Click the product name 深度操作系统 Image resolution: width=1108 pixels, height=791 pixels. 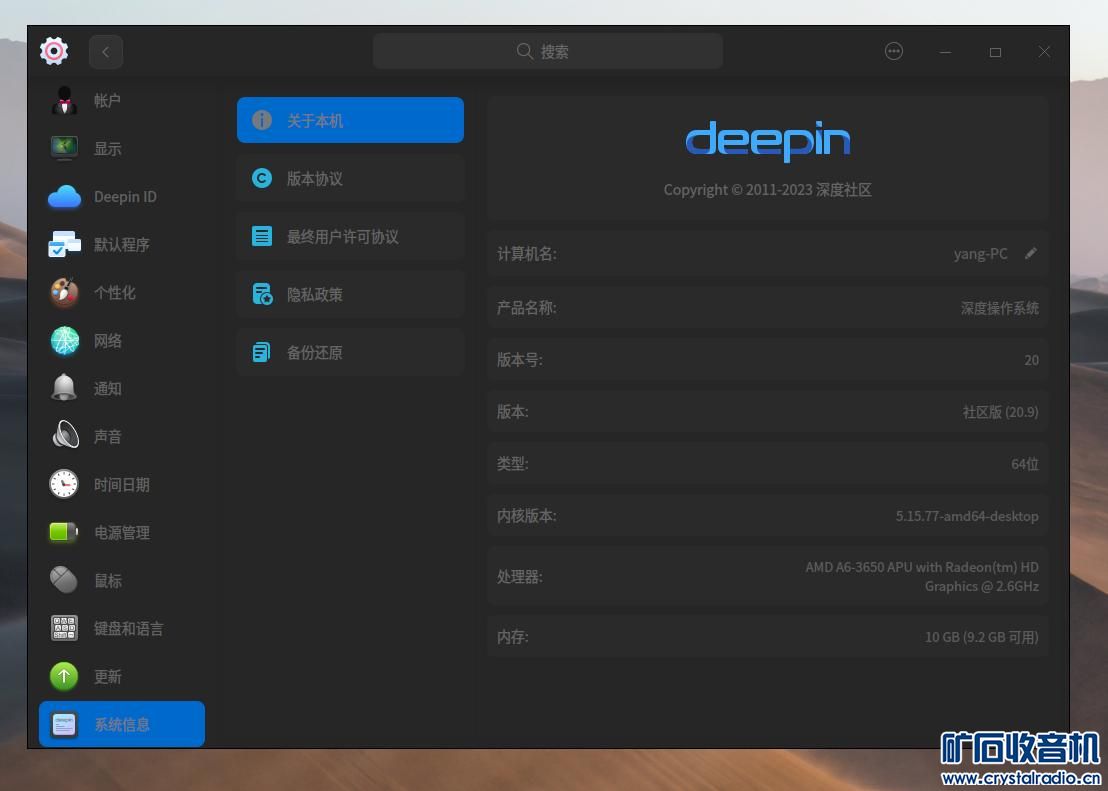pos(999,308)
